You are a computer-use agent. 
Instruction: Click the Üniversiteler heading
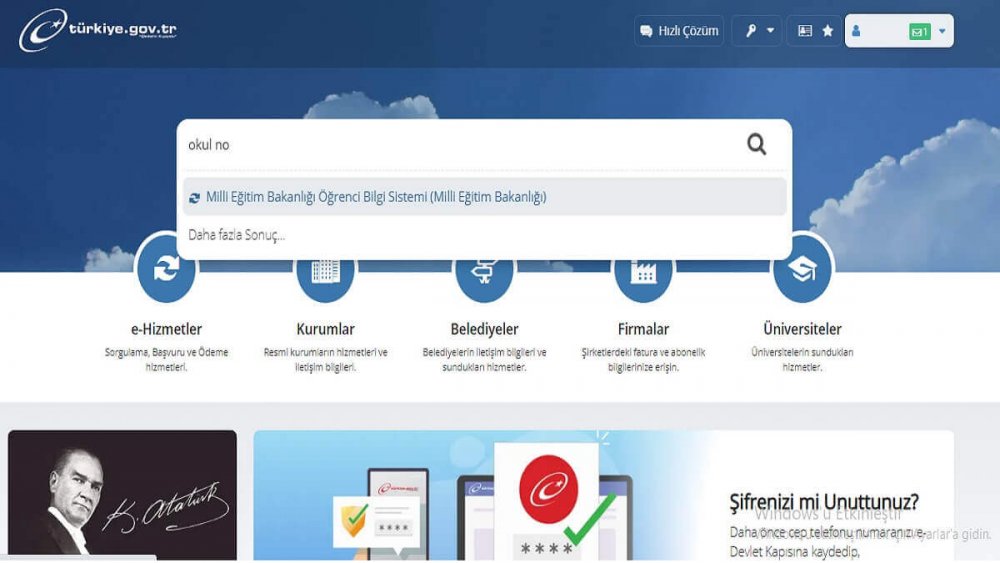(802, 329)
